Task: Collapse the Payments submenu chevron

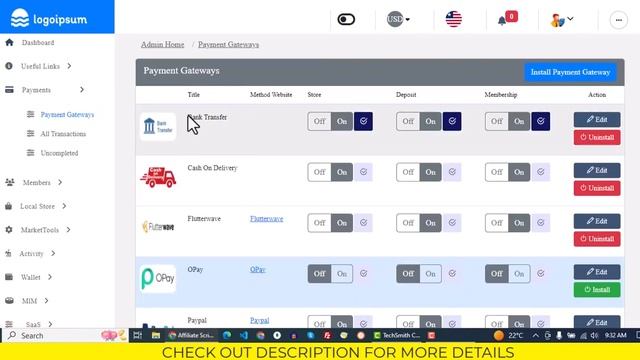Action: [82, 89]
